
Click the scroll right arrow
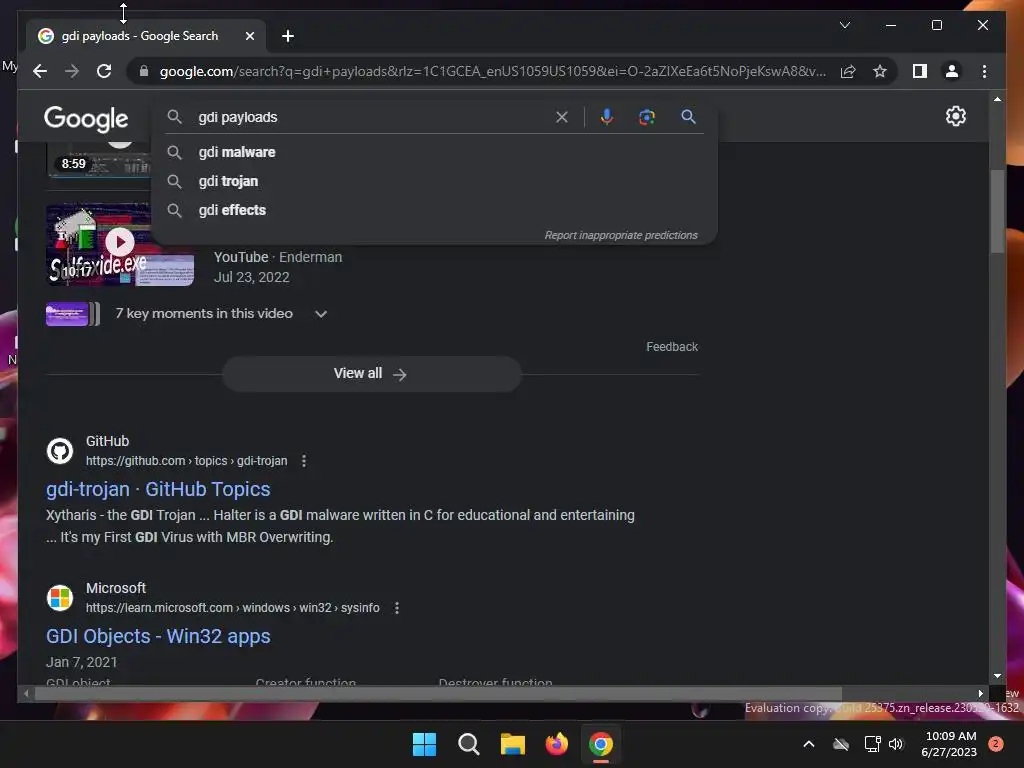click(x=980, y=694)
